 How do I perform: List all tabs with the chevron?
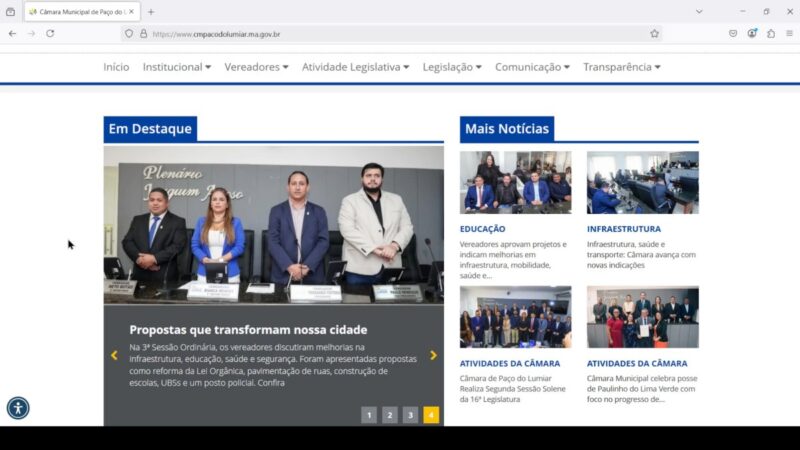tap(699, 12)
